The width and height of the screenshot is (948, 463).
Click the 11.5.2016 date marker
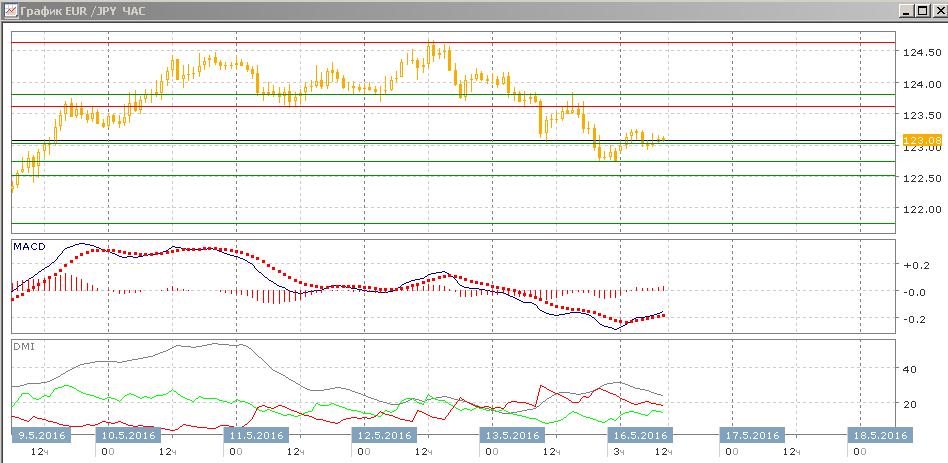coord(257,435)
